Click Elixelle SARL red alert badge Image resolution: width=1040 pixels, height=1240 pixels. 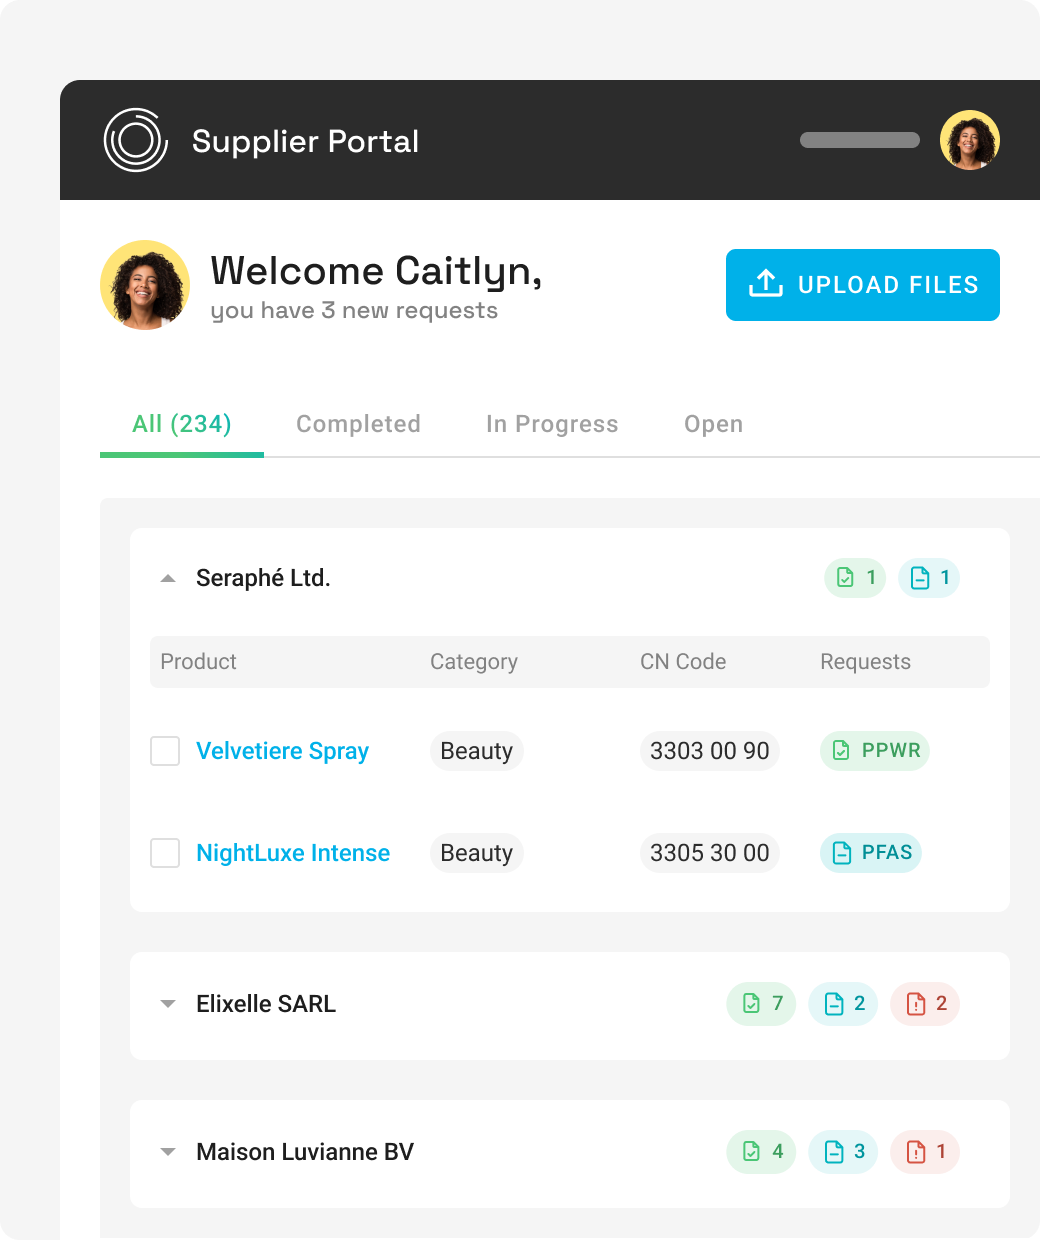(925, 1004)
